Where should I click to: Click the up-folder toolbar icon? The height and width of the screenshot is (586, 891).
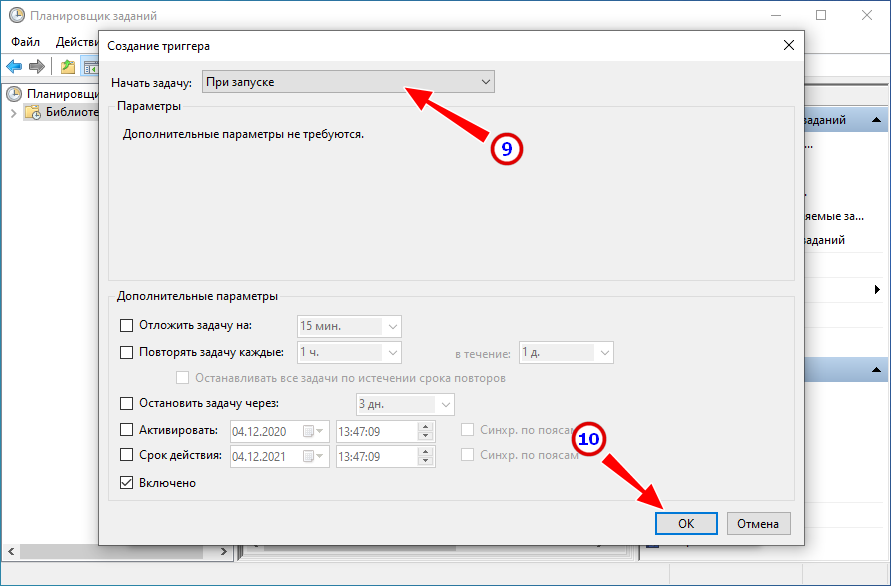tap(68, 67)
